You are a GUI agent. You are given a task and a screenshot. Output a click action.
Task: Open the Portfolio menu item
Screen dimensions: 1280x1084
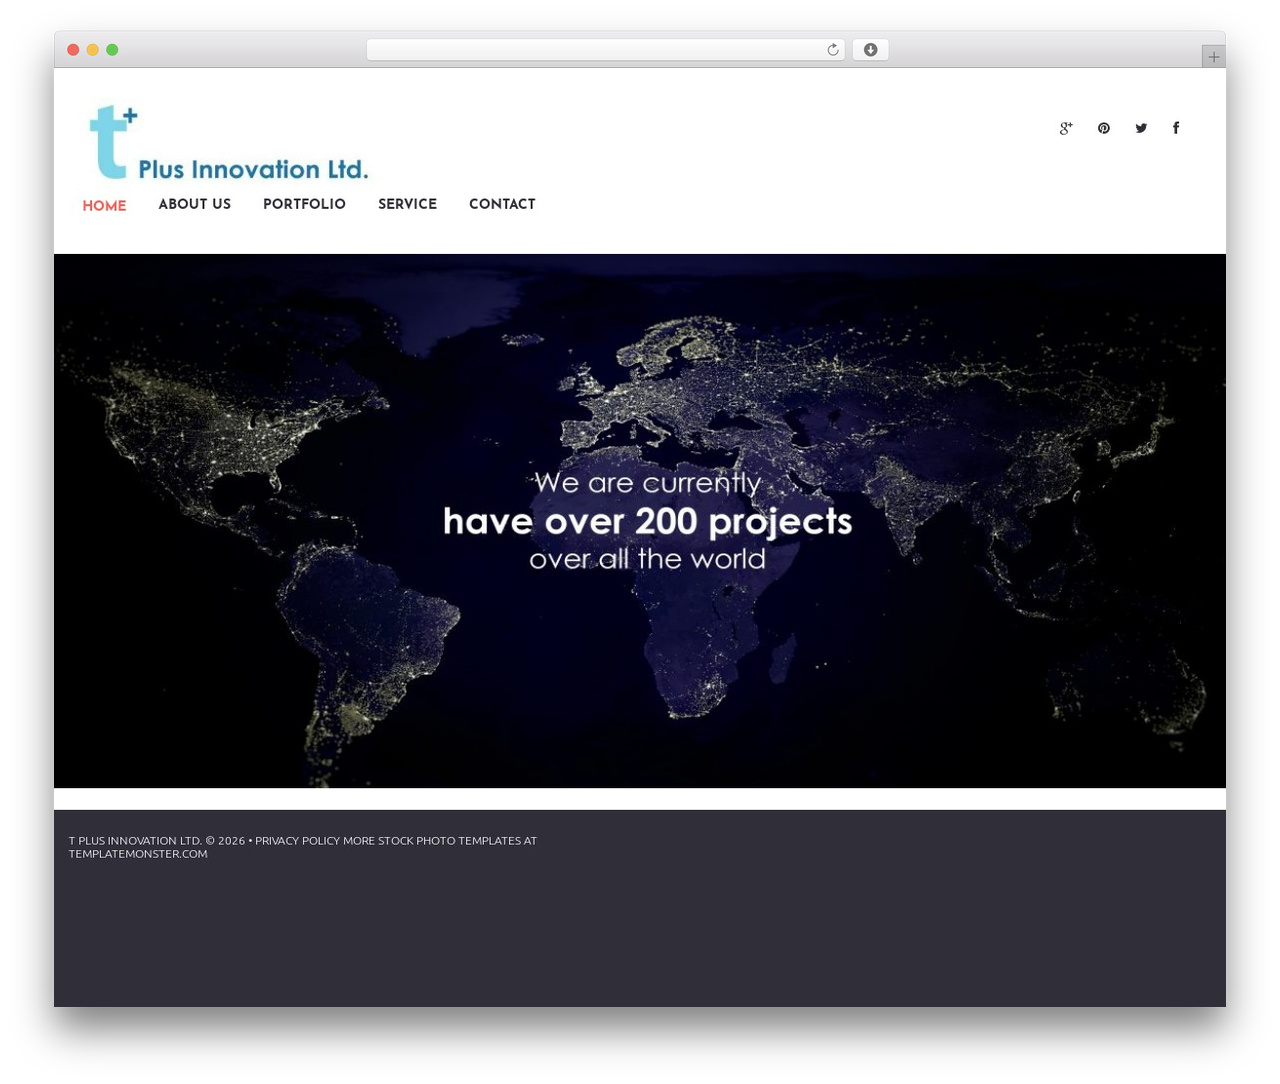click(x=304, y=204)
